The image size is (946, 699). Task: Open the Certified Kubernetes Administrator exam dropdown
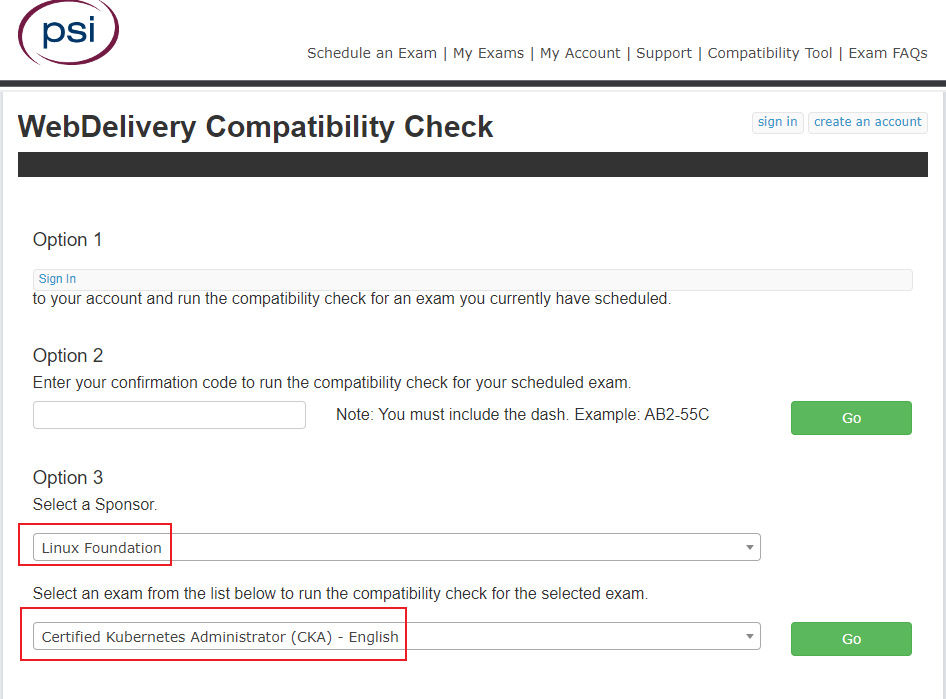click(396, 636)
